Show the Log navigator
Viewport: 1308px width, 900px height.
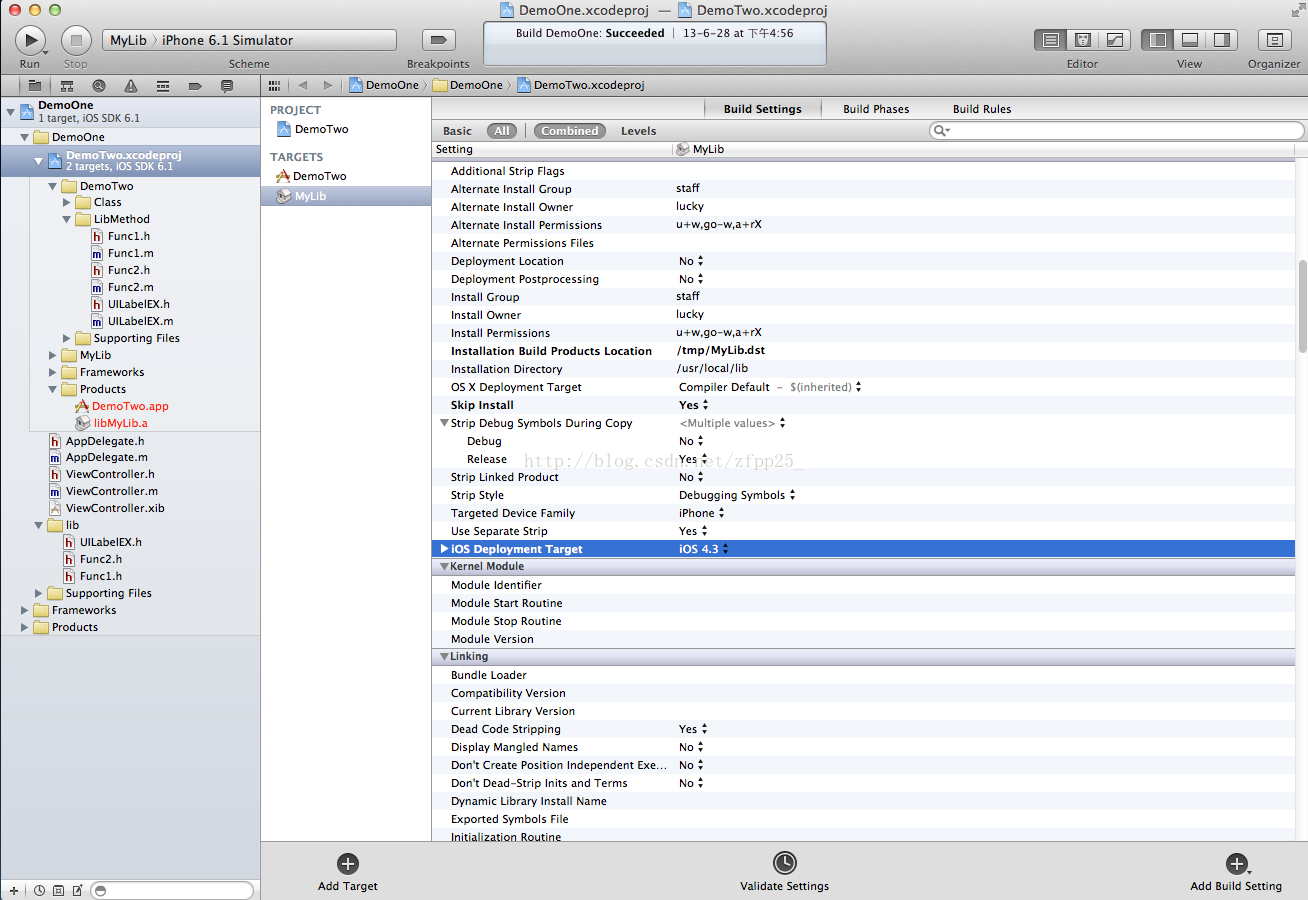227,85
